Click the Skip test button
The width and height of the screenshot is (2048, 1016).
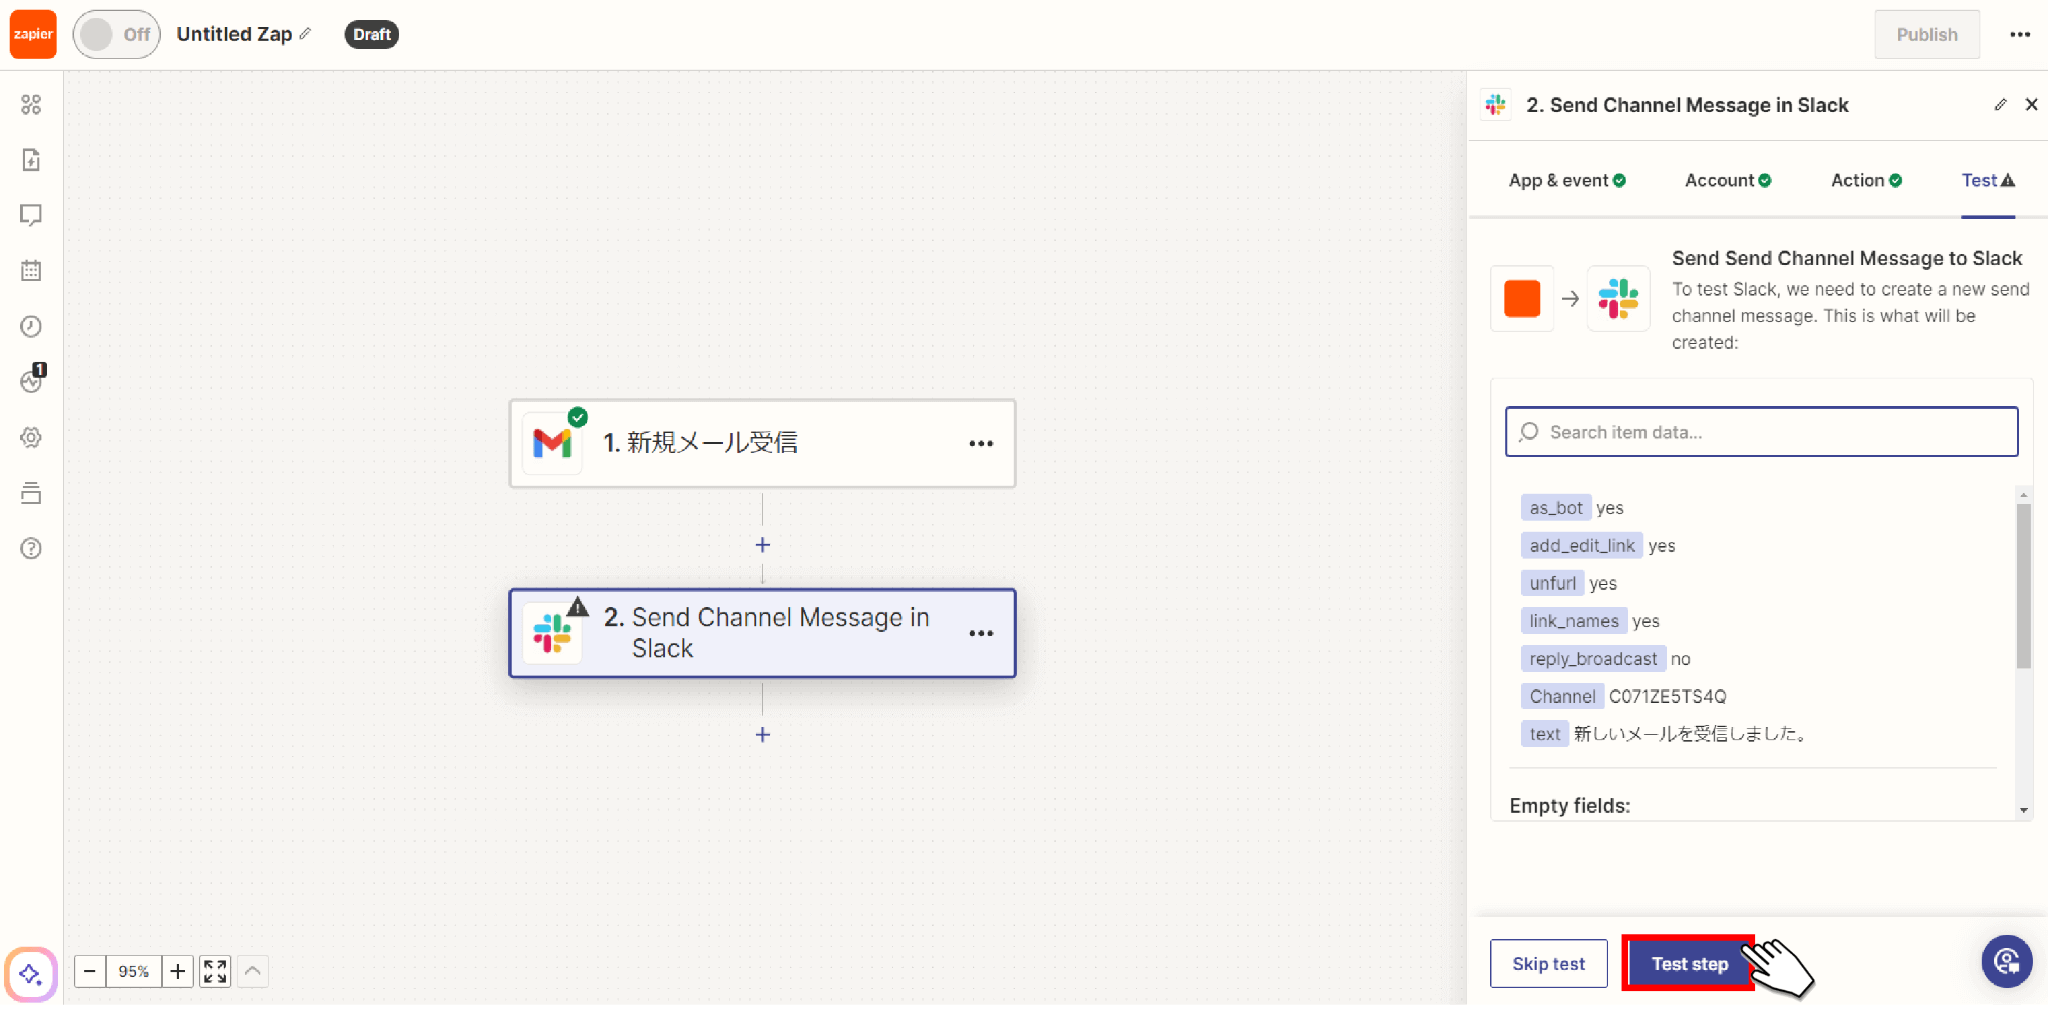[x=1548, y=964]
